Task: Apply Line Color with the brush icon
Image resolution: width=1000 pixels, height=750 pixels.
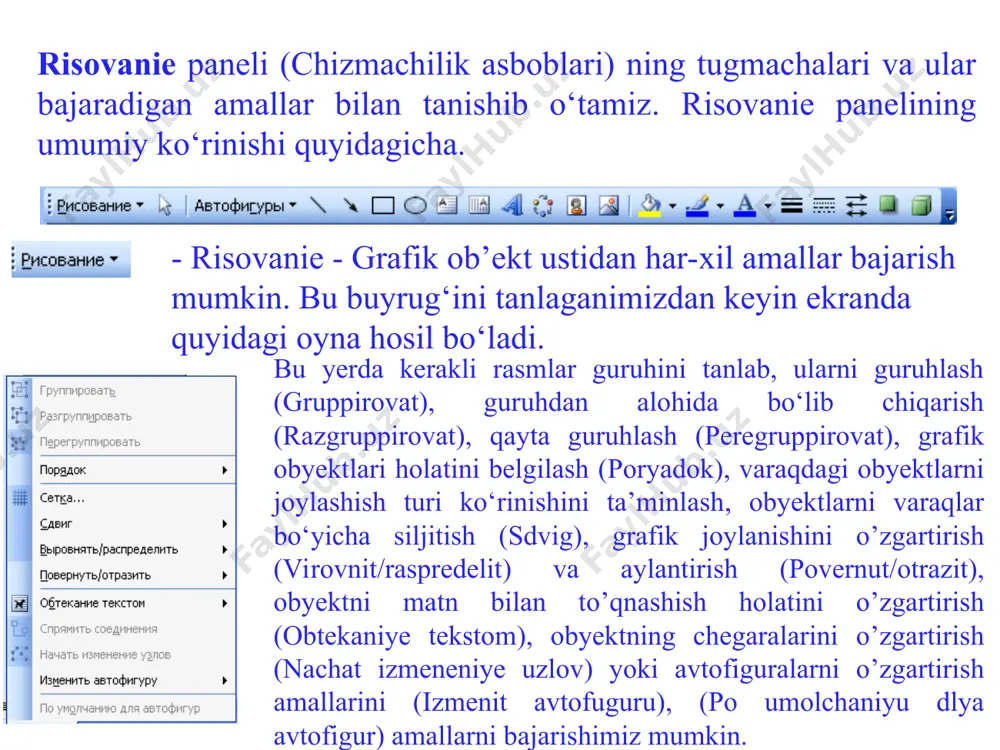Action: click(x=697, y=205)
